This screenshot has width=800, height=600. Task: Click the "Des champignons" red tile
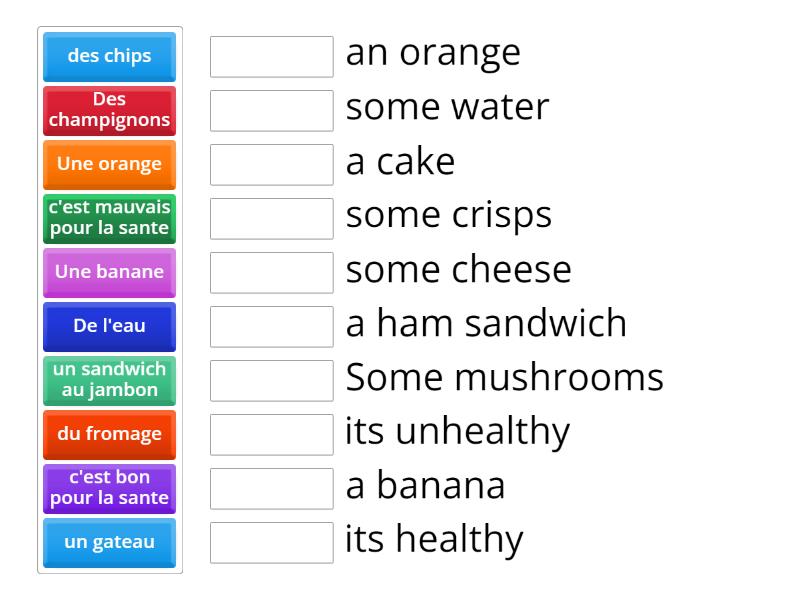(109, 111)
